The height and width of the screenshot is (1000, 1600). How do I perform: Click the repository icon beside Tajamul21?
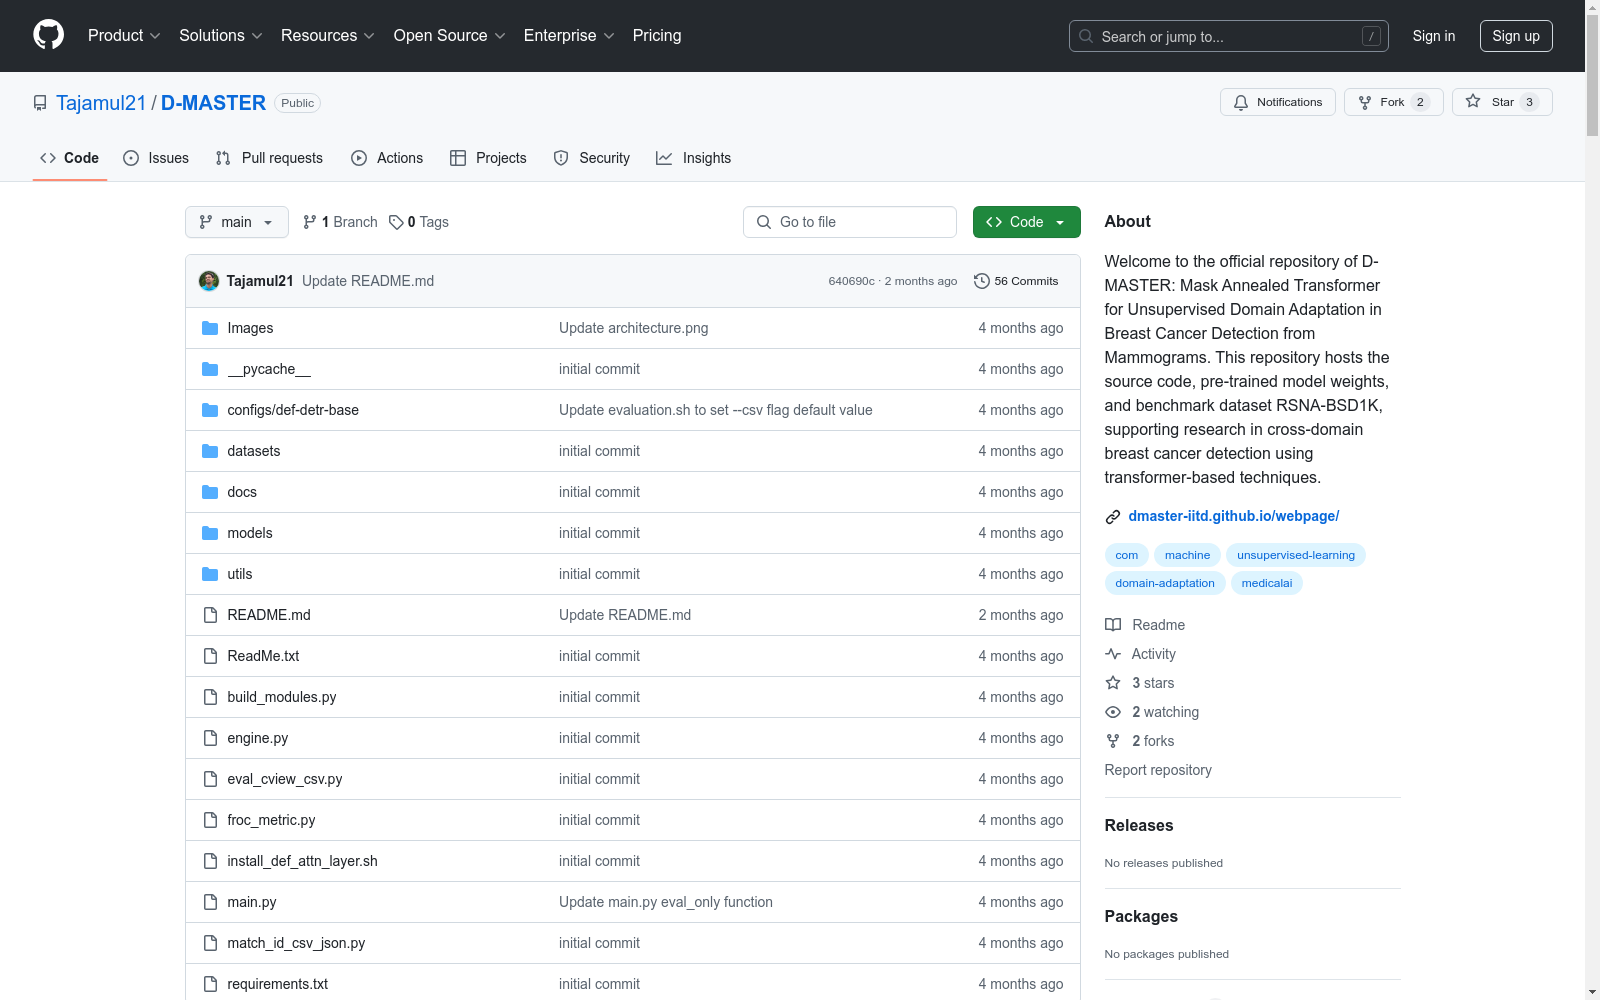tap(40, 103)
